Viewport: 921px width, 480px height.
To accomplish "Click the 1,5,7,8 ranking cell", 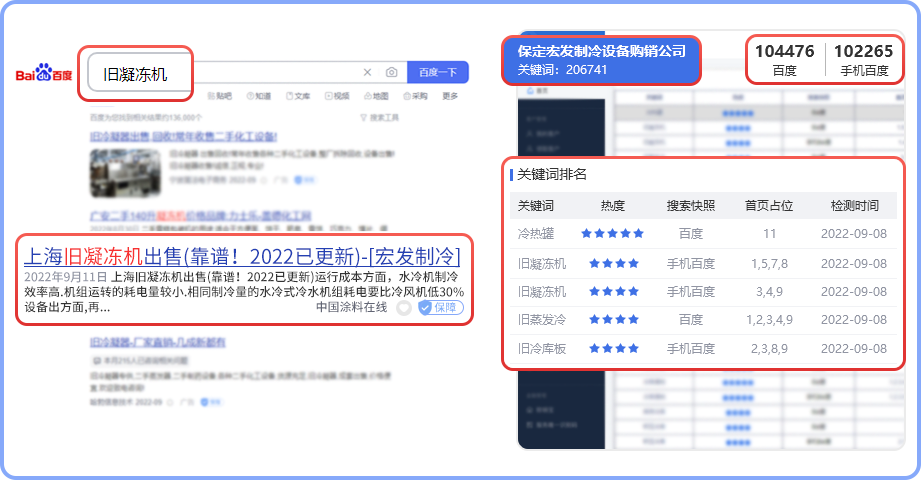I will (769, 264).
